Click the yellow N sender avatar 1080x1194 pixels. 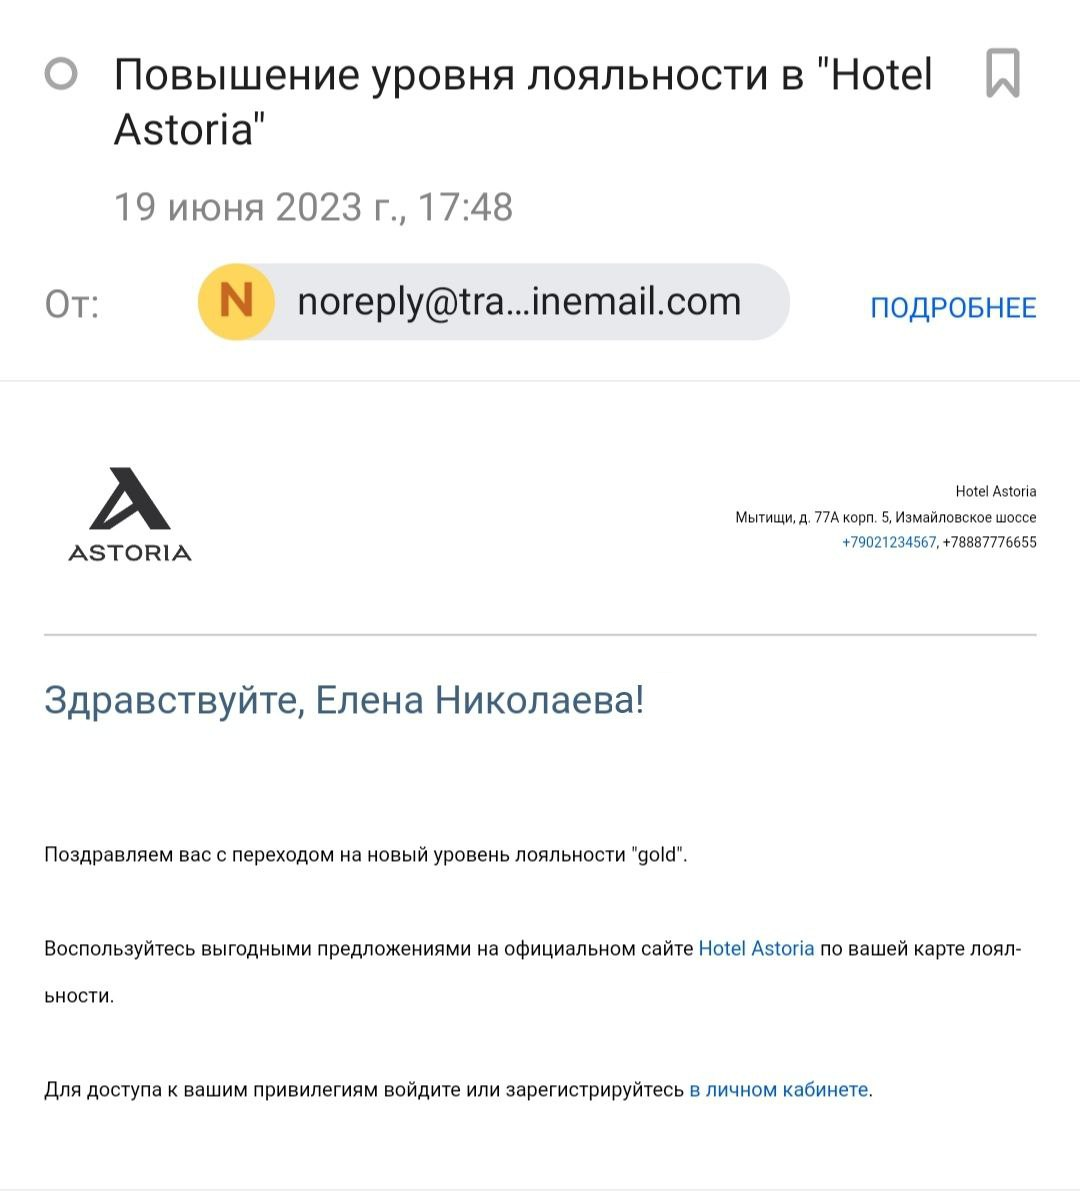[x=236, y=302]
